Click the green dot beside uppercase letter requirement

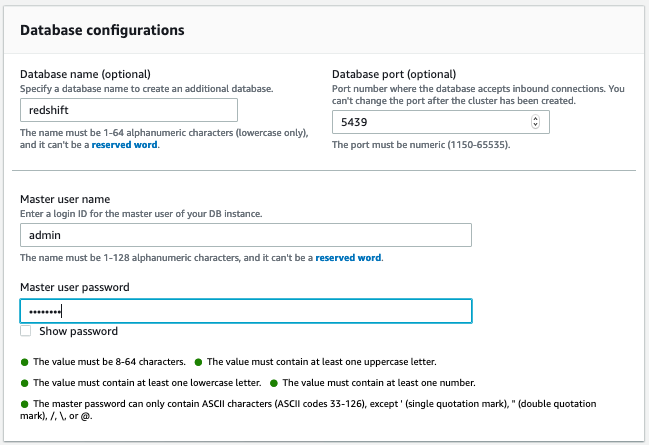point(198,362)
